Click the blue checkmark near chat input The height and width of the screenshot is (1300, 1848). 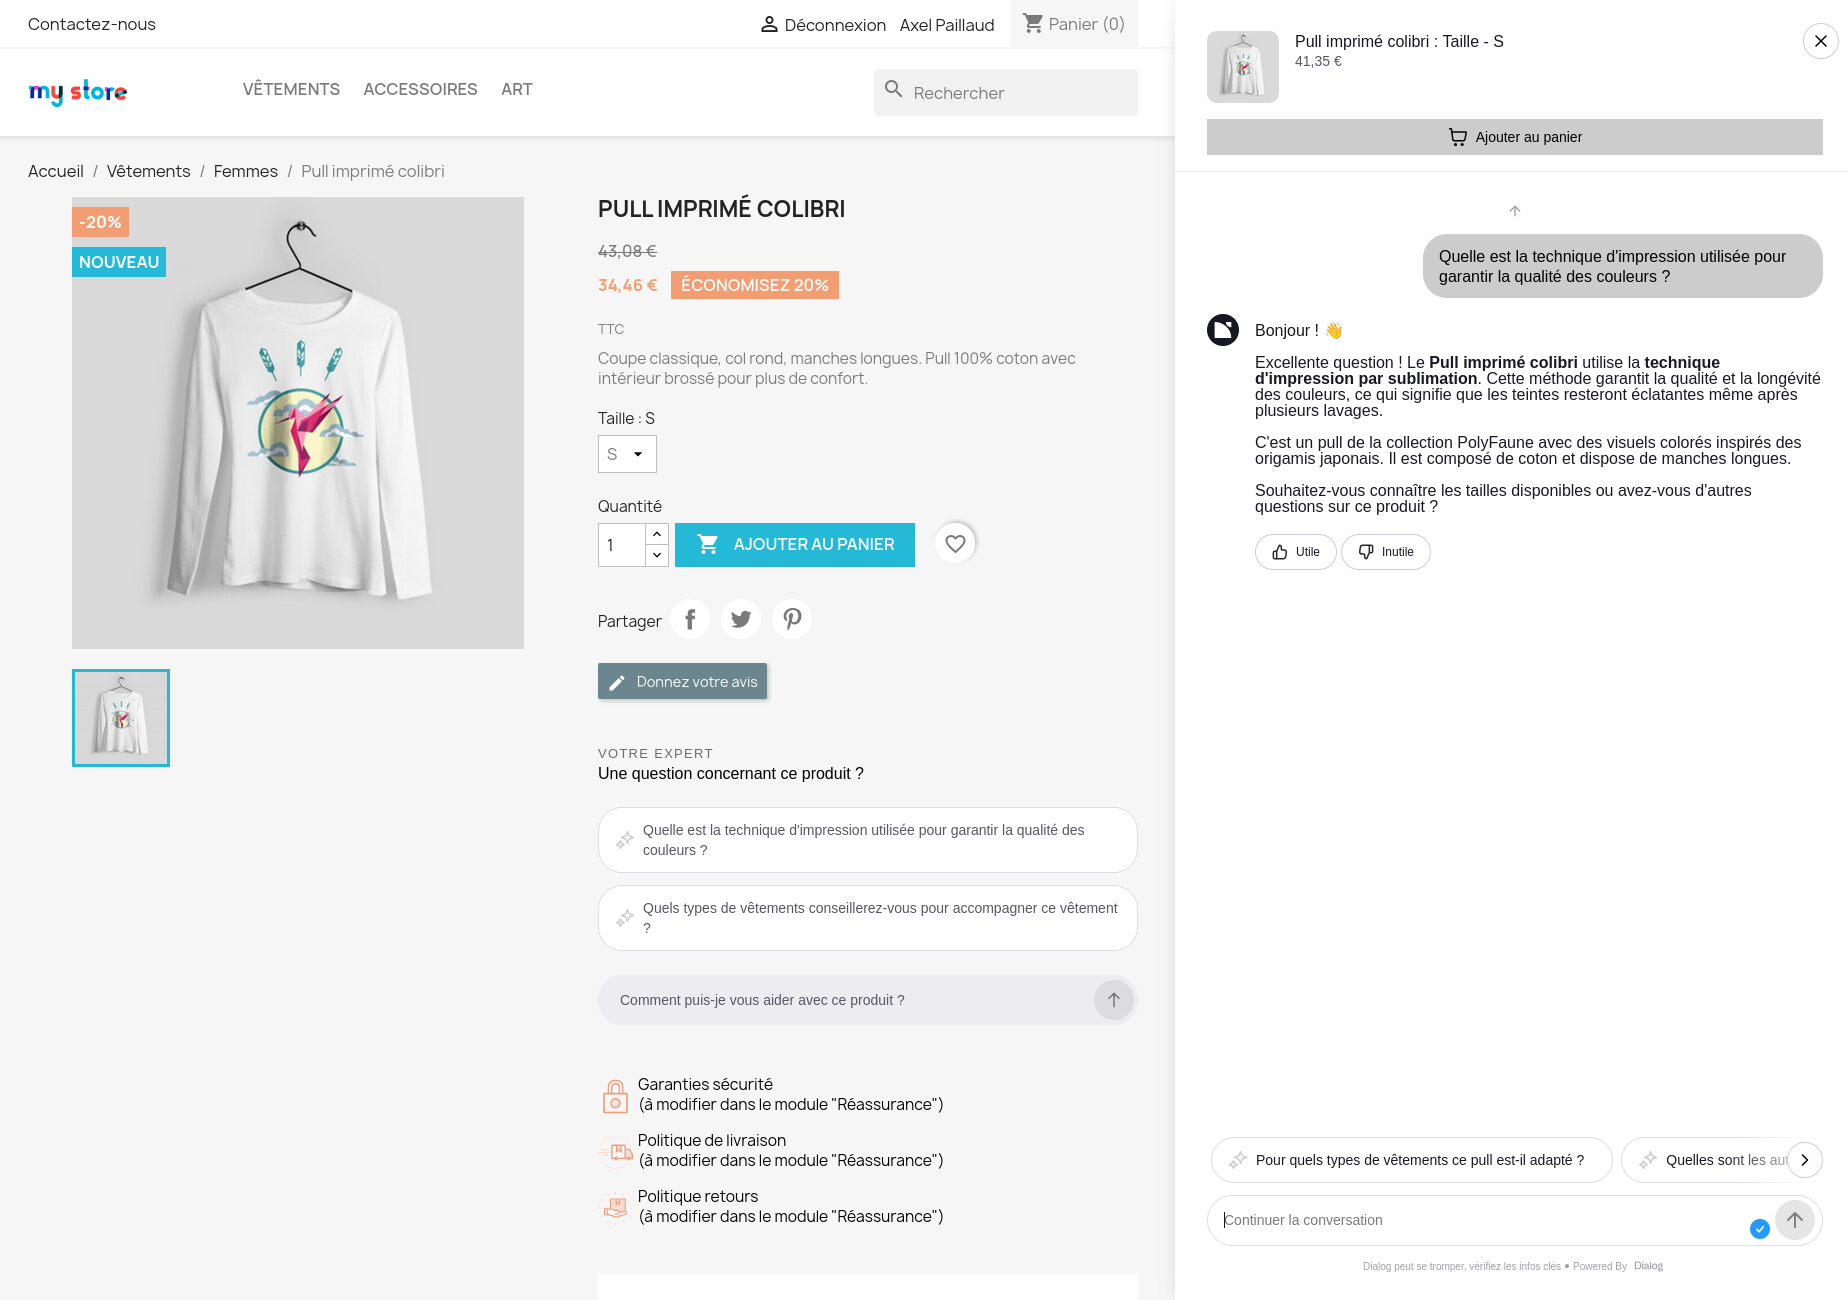pos(1759,1229)
